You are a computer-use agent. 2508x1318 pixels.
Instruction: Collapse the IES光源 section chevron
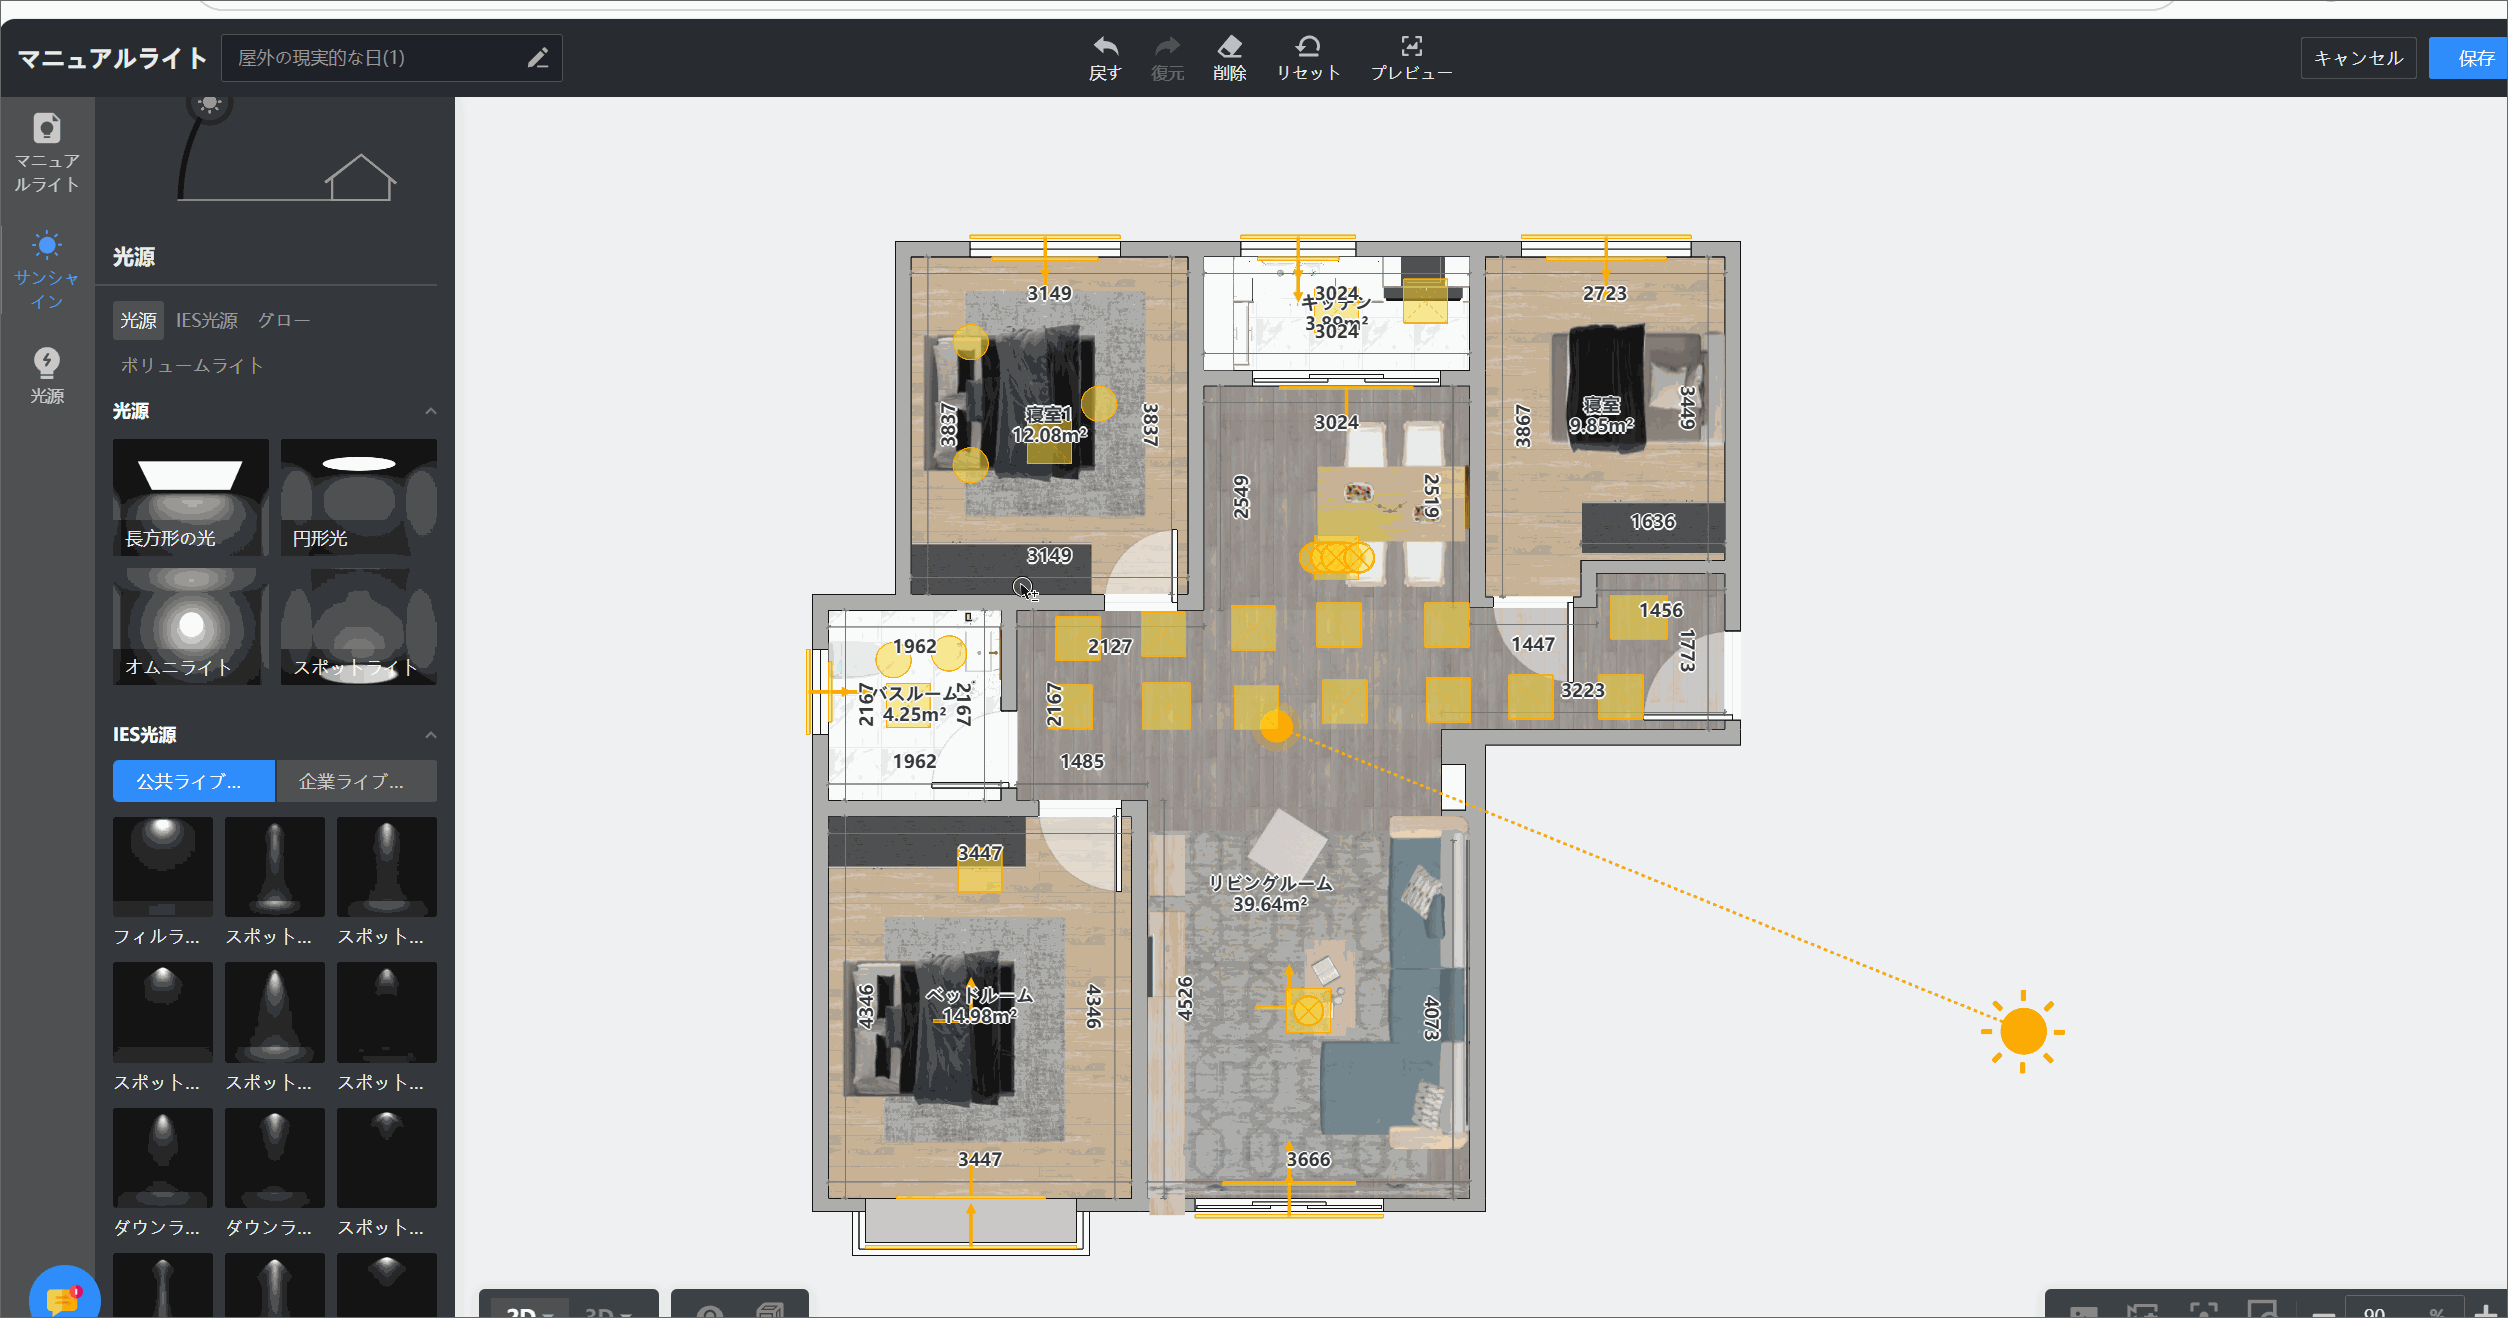pos(431,735)
